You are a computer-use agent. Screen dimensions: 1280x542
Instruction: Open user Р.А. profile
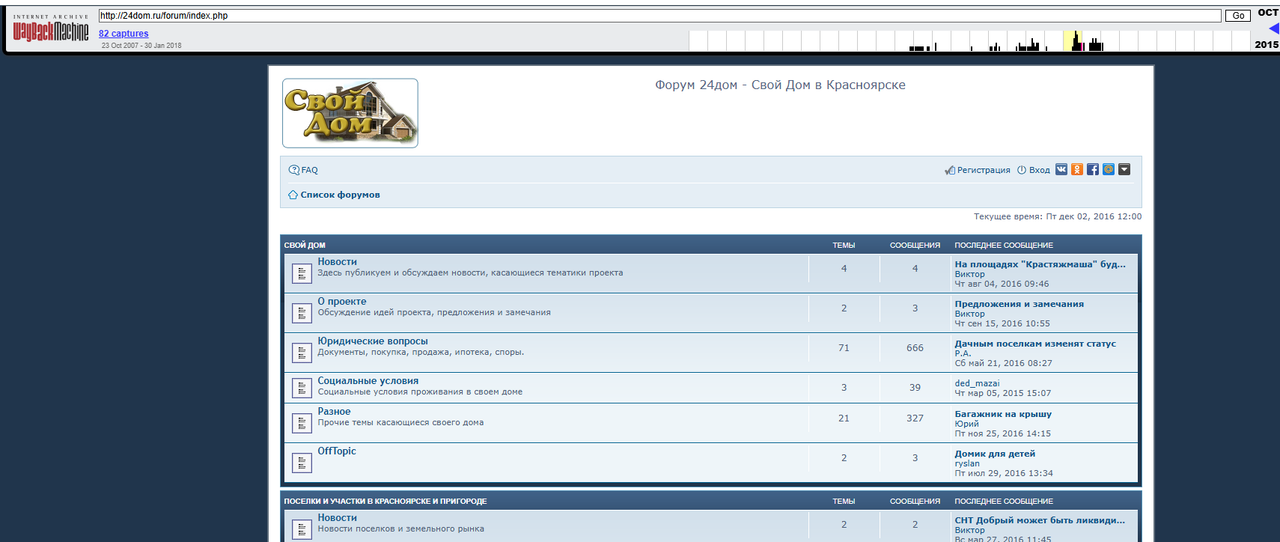pos(963,353)
